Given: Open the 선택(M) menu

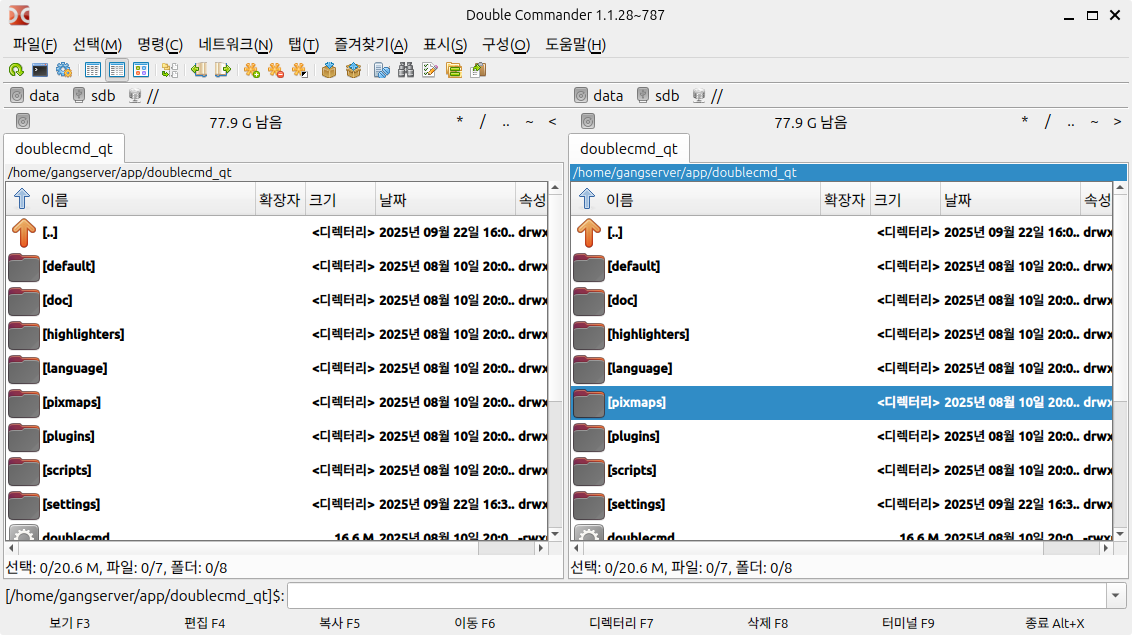Looking at the screenshot, I should click(97, 45).
